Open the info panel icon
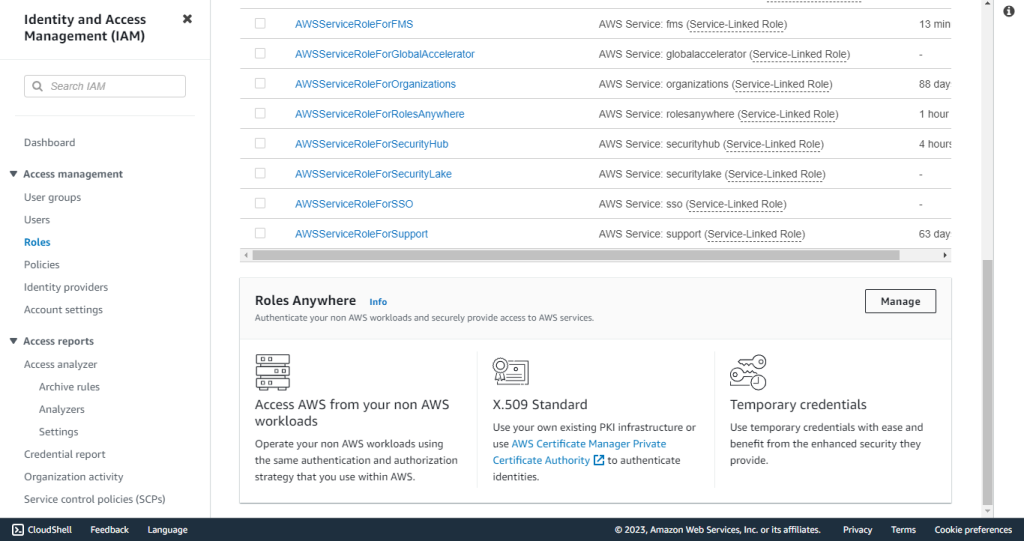This screenshot has width=1024, height=541. (x=1009, y=11)
